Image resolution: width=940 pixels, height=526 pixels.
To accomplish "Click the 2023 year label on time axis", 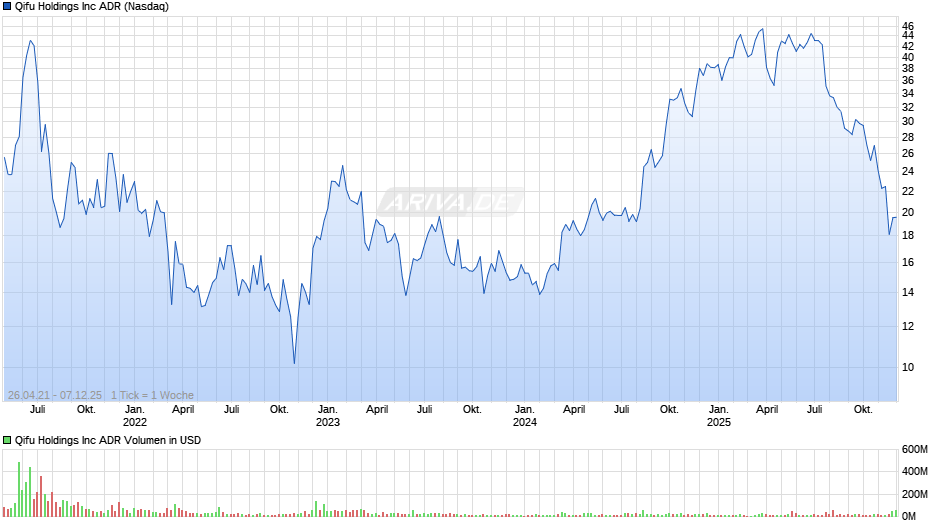I will [327, 422].
